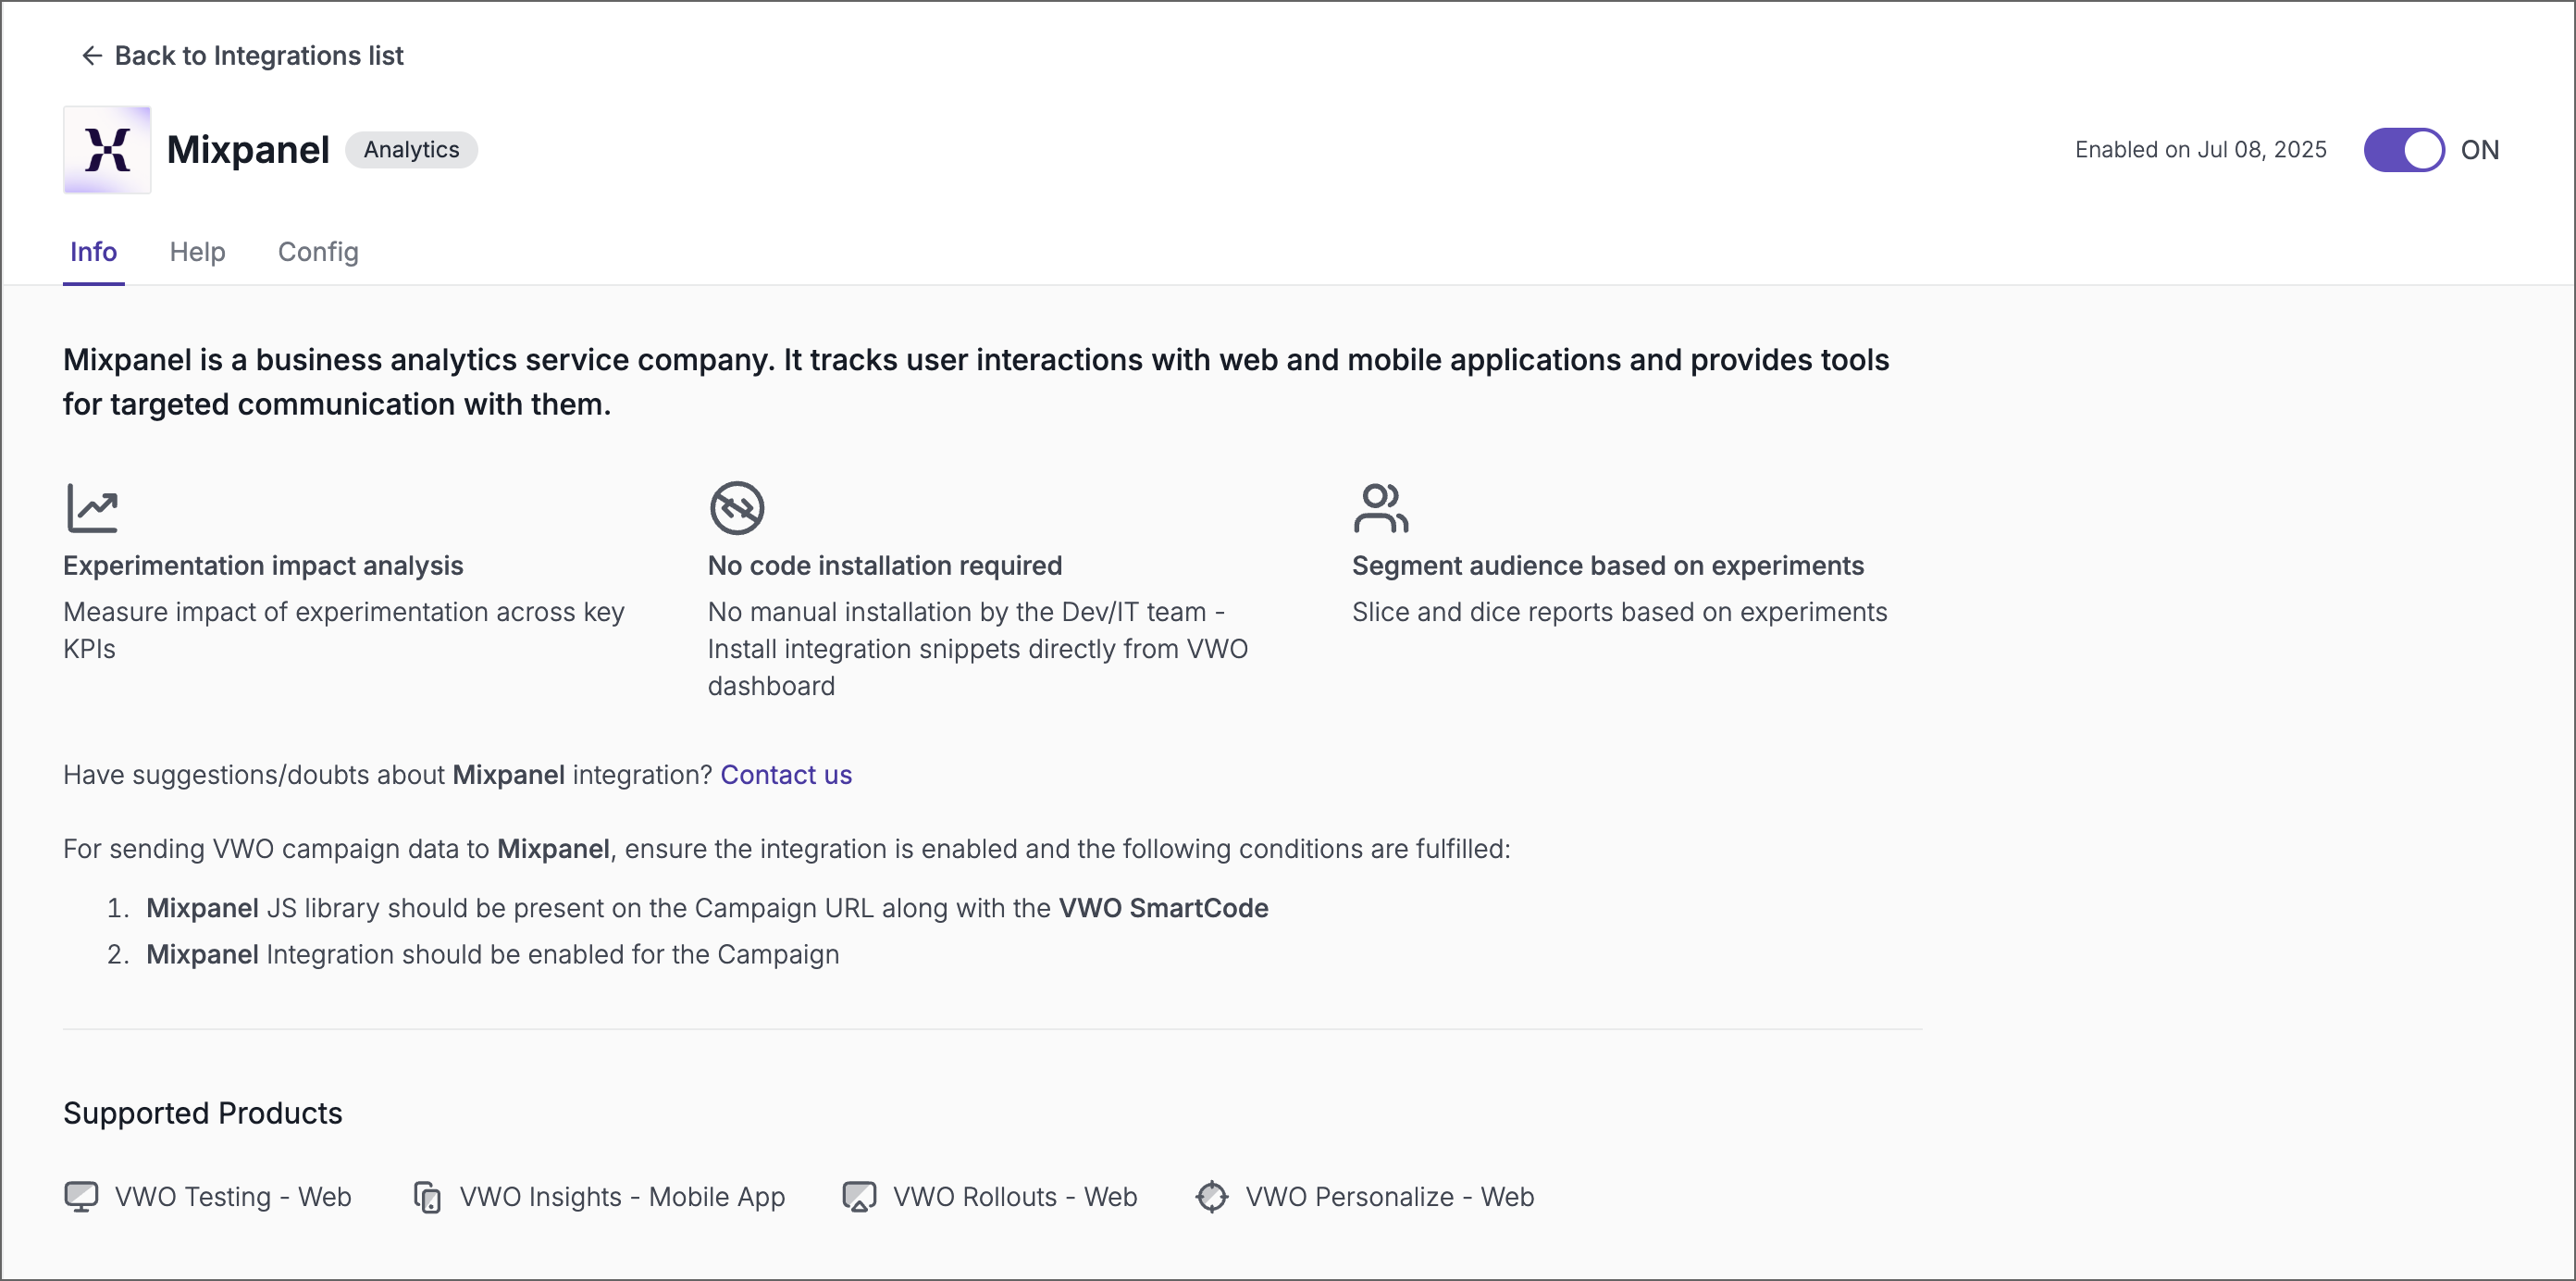Click 'Experimentation impact analysis' heading

pos(263,566)
